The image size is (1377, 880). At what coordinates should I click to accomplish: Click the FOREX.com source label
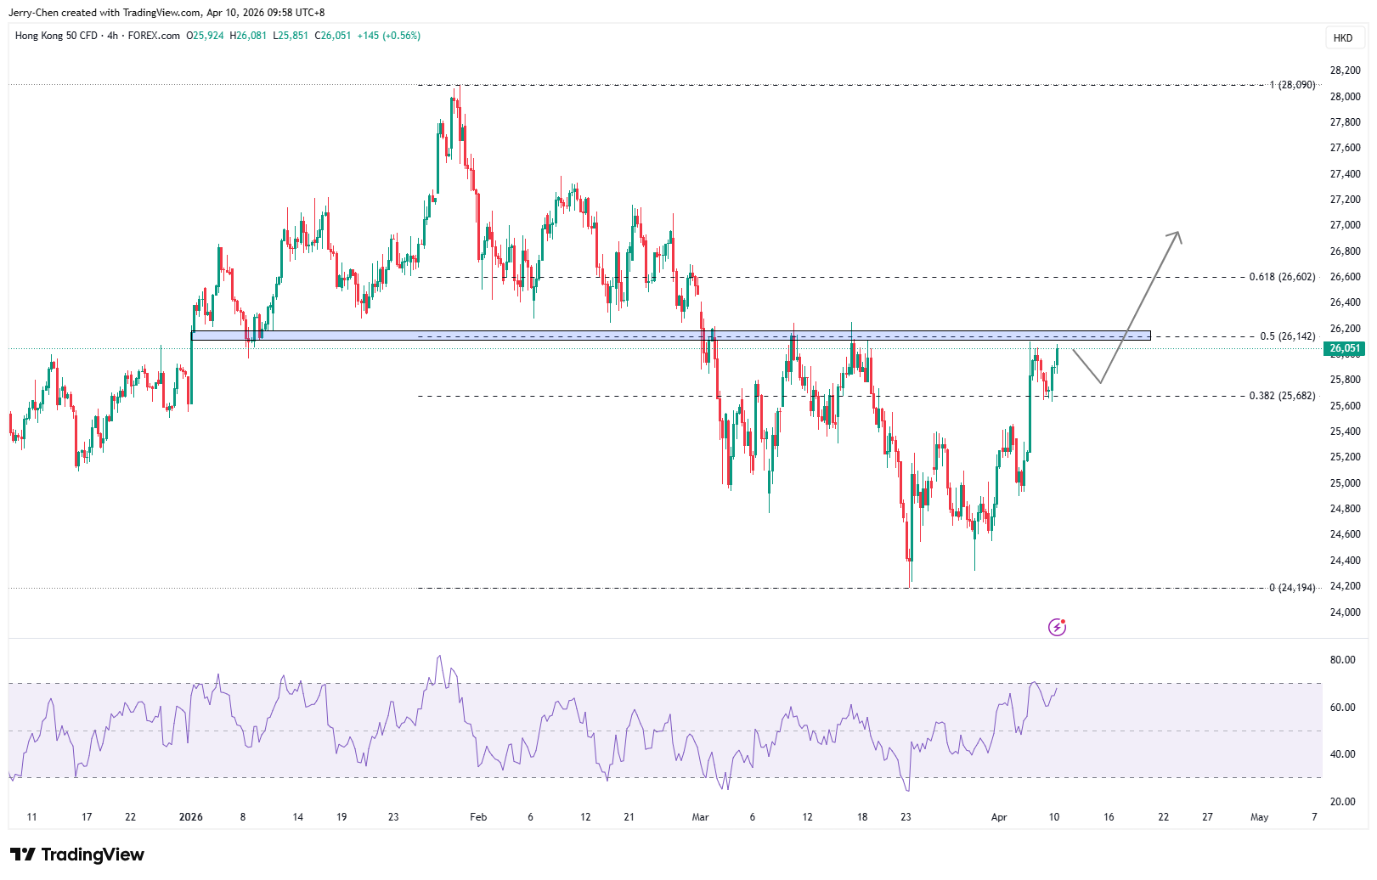(x=154, y=36)
